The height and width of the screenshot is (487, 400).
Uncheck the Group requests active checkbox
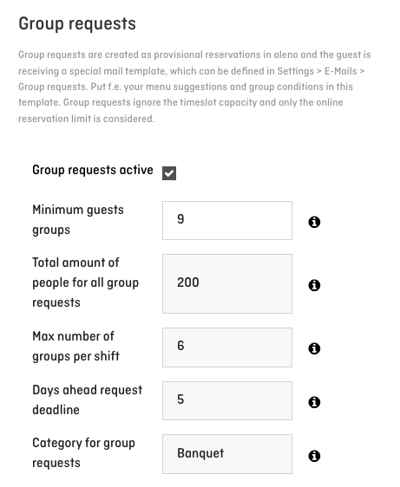pyautogui.click(x=169, y=173)
